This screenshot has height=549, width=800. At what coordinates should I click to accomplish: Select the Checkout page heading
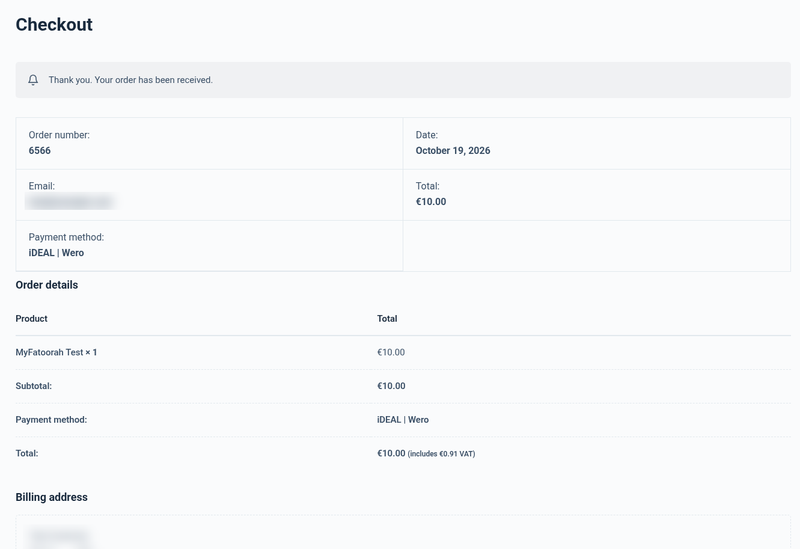(x=54, y=24)
